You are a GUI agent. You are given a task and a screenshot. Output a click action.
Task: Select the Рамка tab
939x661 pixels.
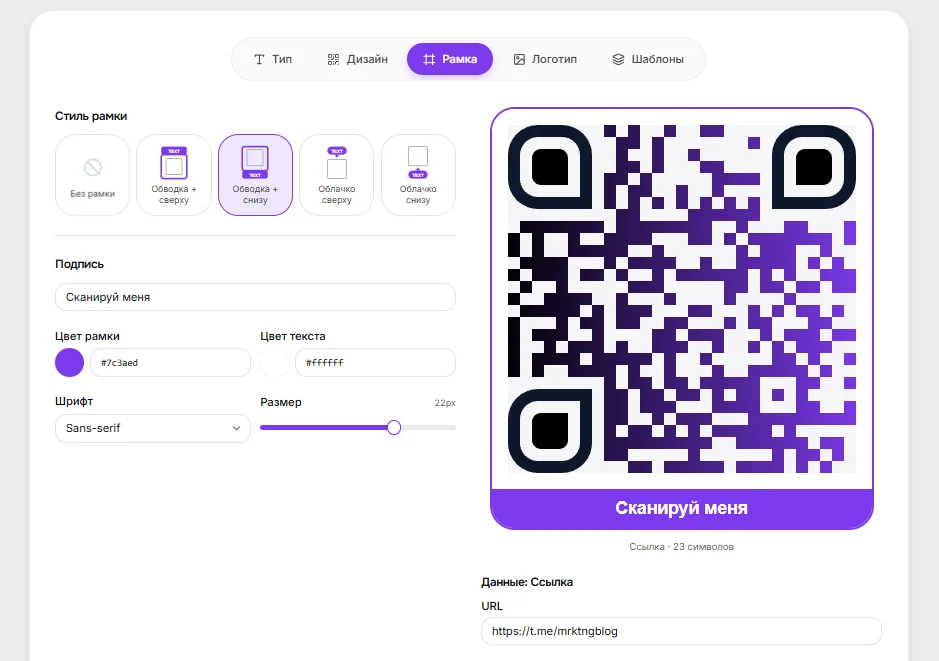coord(450,59)
